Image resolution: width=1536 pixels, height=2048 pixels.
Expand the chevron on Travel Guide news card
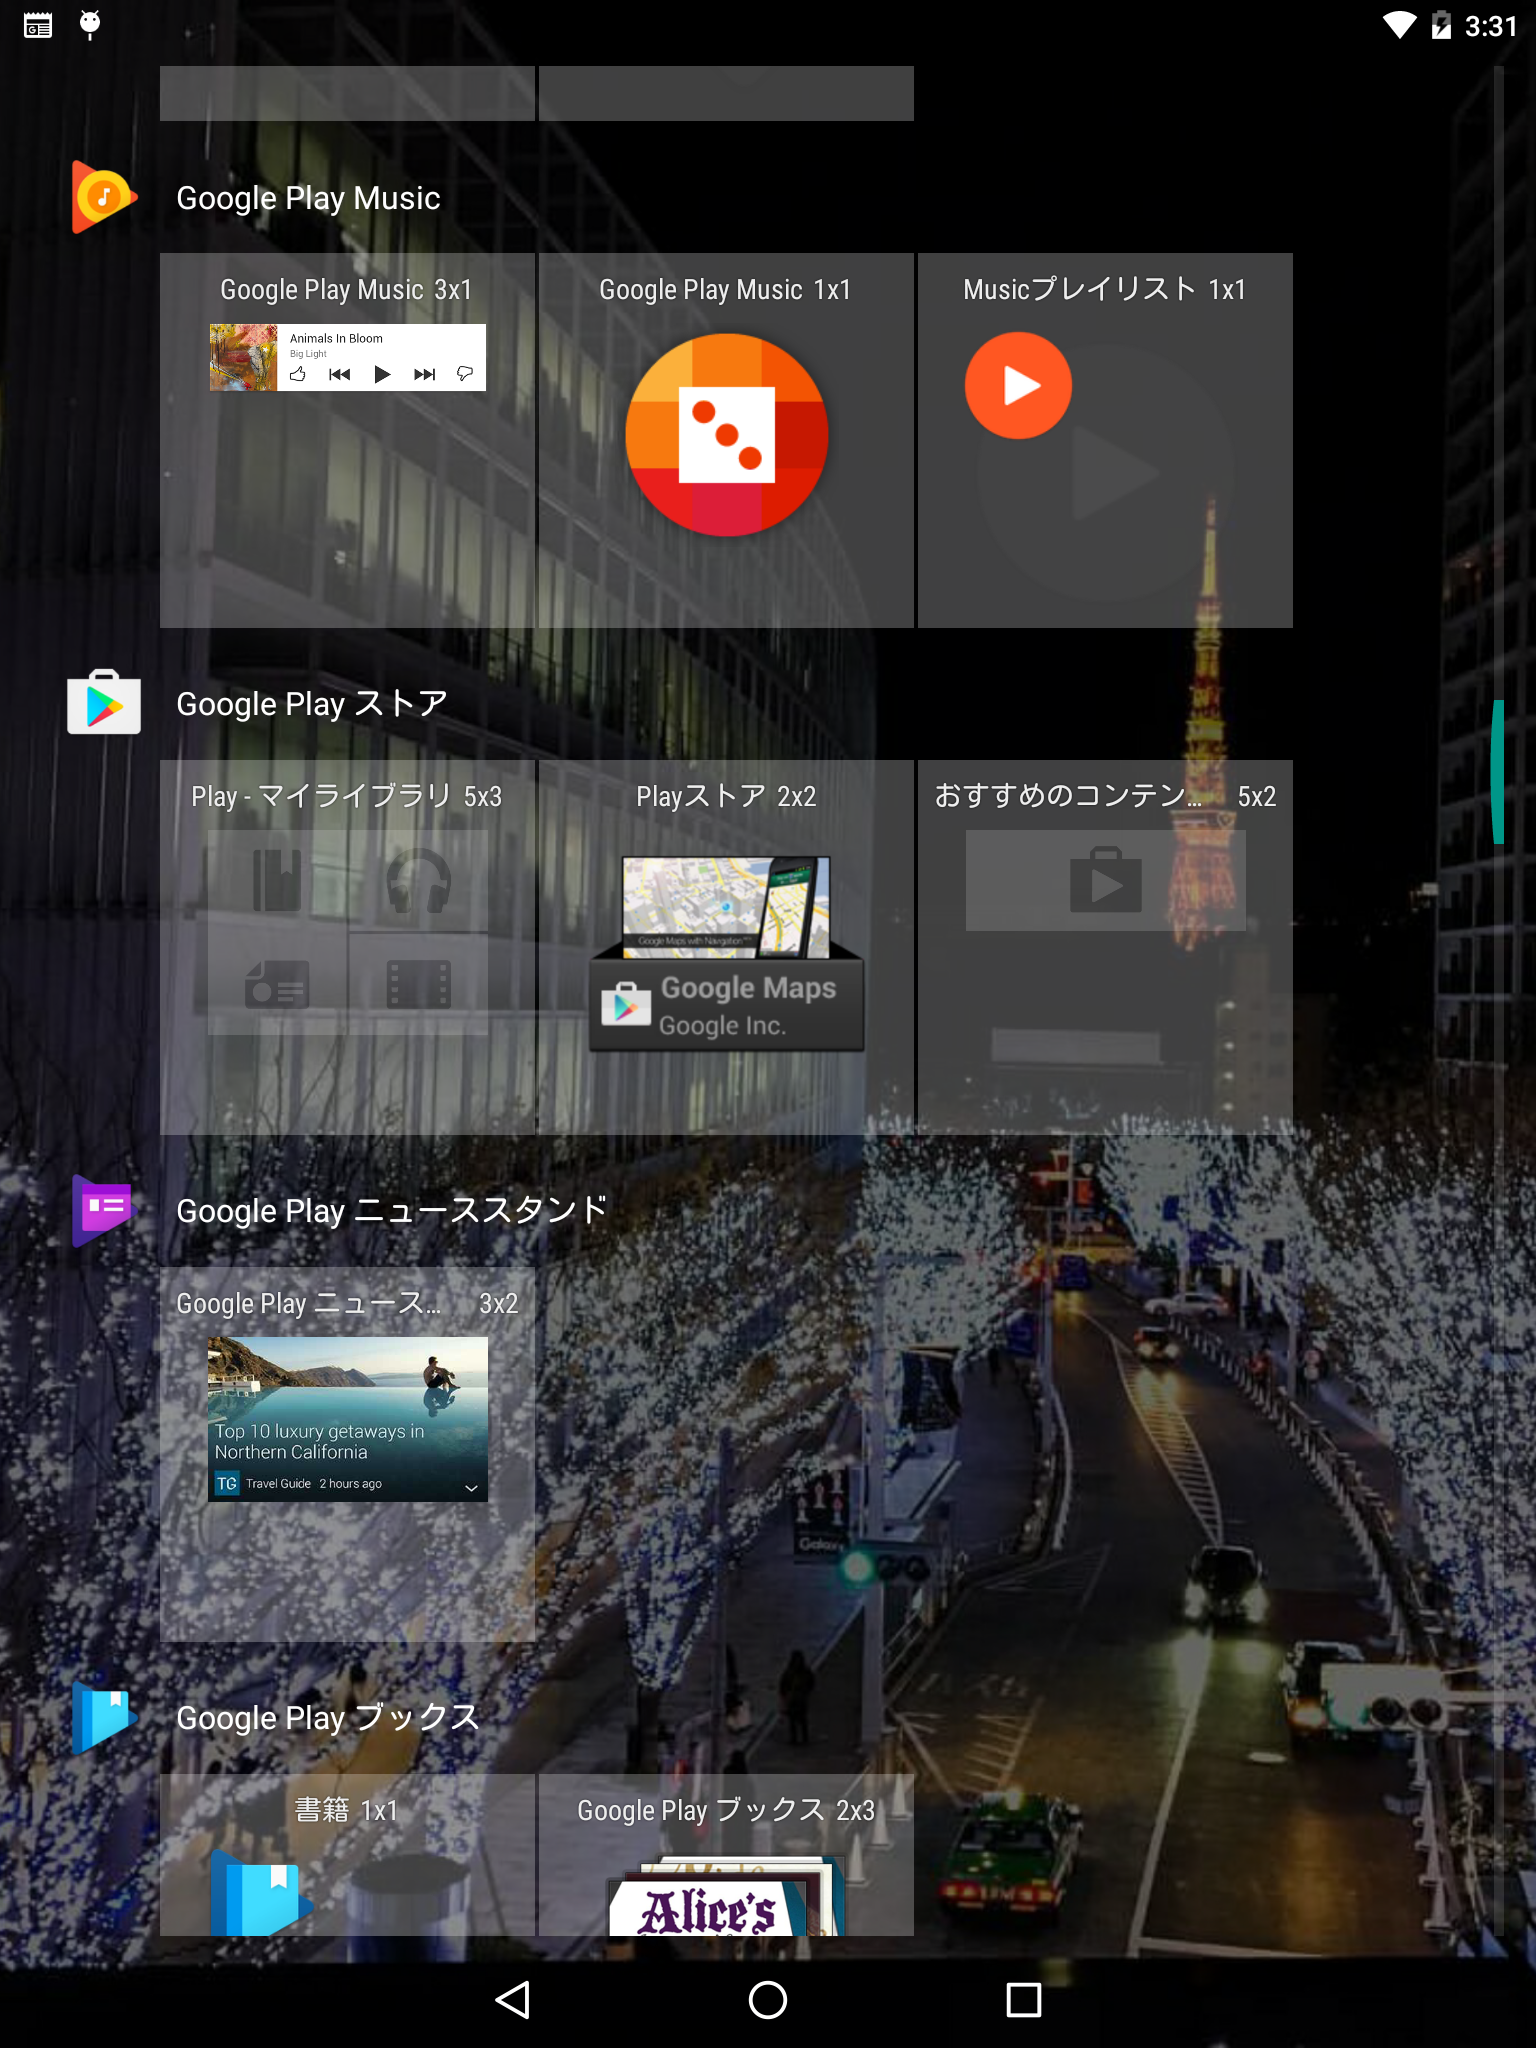tap(471, 1487)
